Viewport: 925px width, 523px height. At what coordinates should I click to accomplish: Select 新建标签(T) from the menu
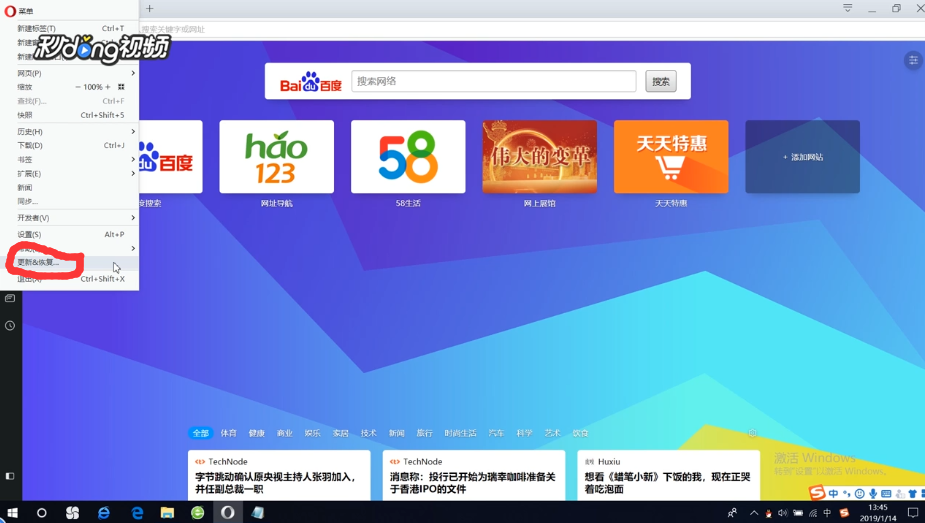(x=70, y=28)
